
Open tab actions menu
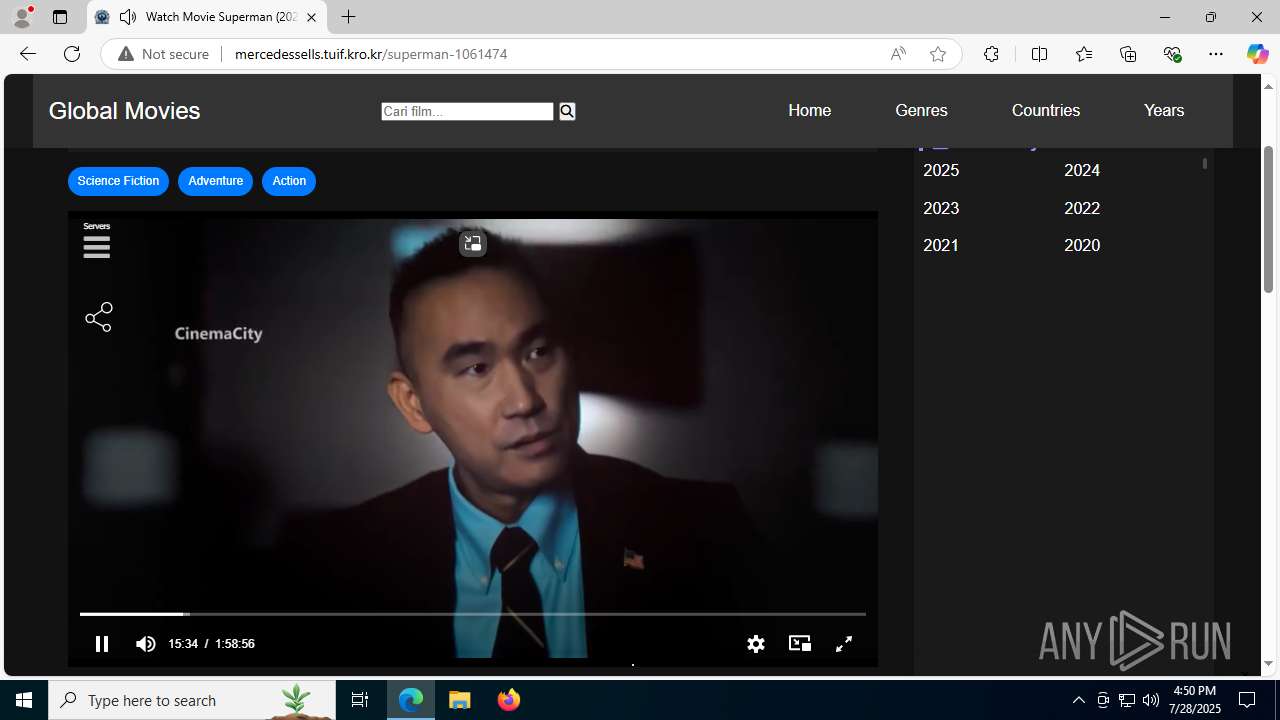tap(60, 17)
